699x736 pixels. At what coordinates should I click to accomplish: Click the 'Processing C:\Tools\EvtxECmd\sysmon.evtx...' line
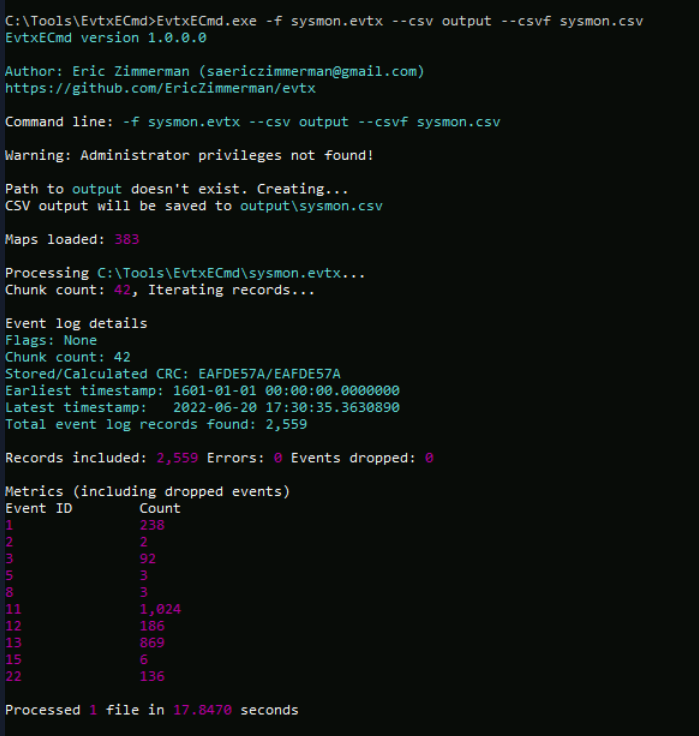(x=185, y=273)
